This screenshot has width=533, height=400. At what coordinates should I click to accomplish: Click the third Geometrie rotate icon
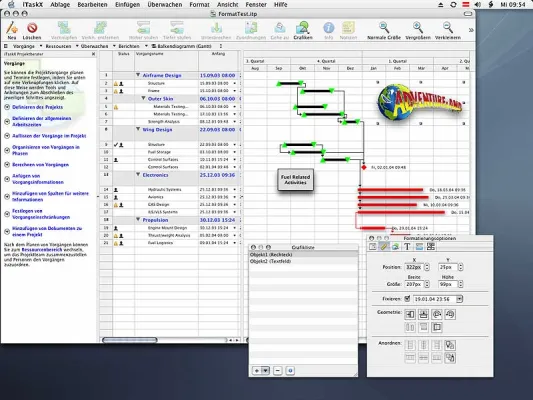436,314
